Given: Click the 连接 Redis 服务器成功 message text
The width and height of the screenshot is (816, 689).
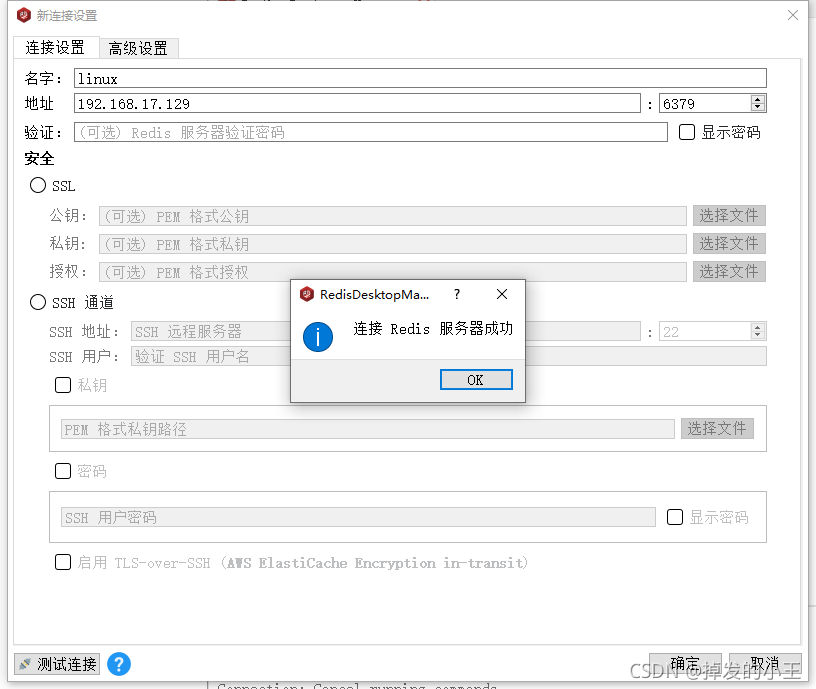Looking at the screenshot, I should coord(433,329).
